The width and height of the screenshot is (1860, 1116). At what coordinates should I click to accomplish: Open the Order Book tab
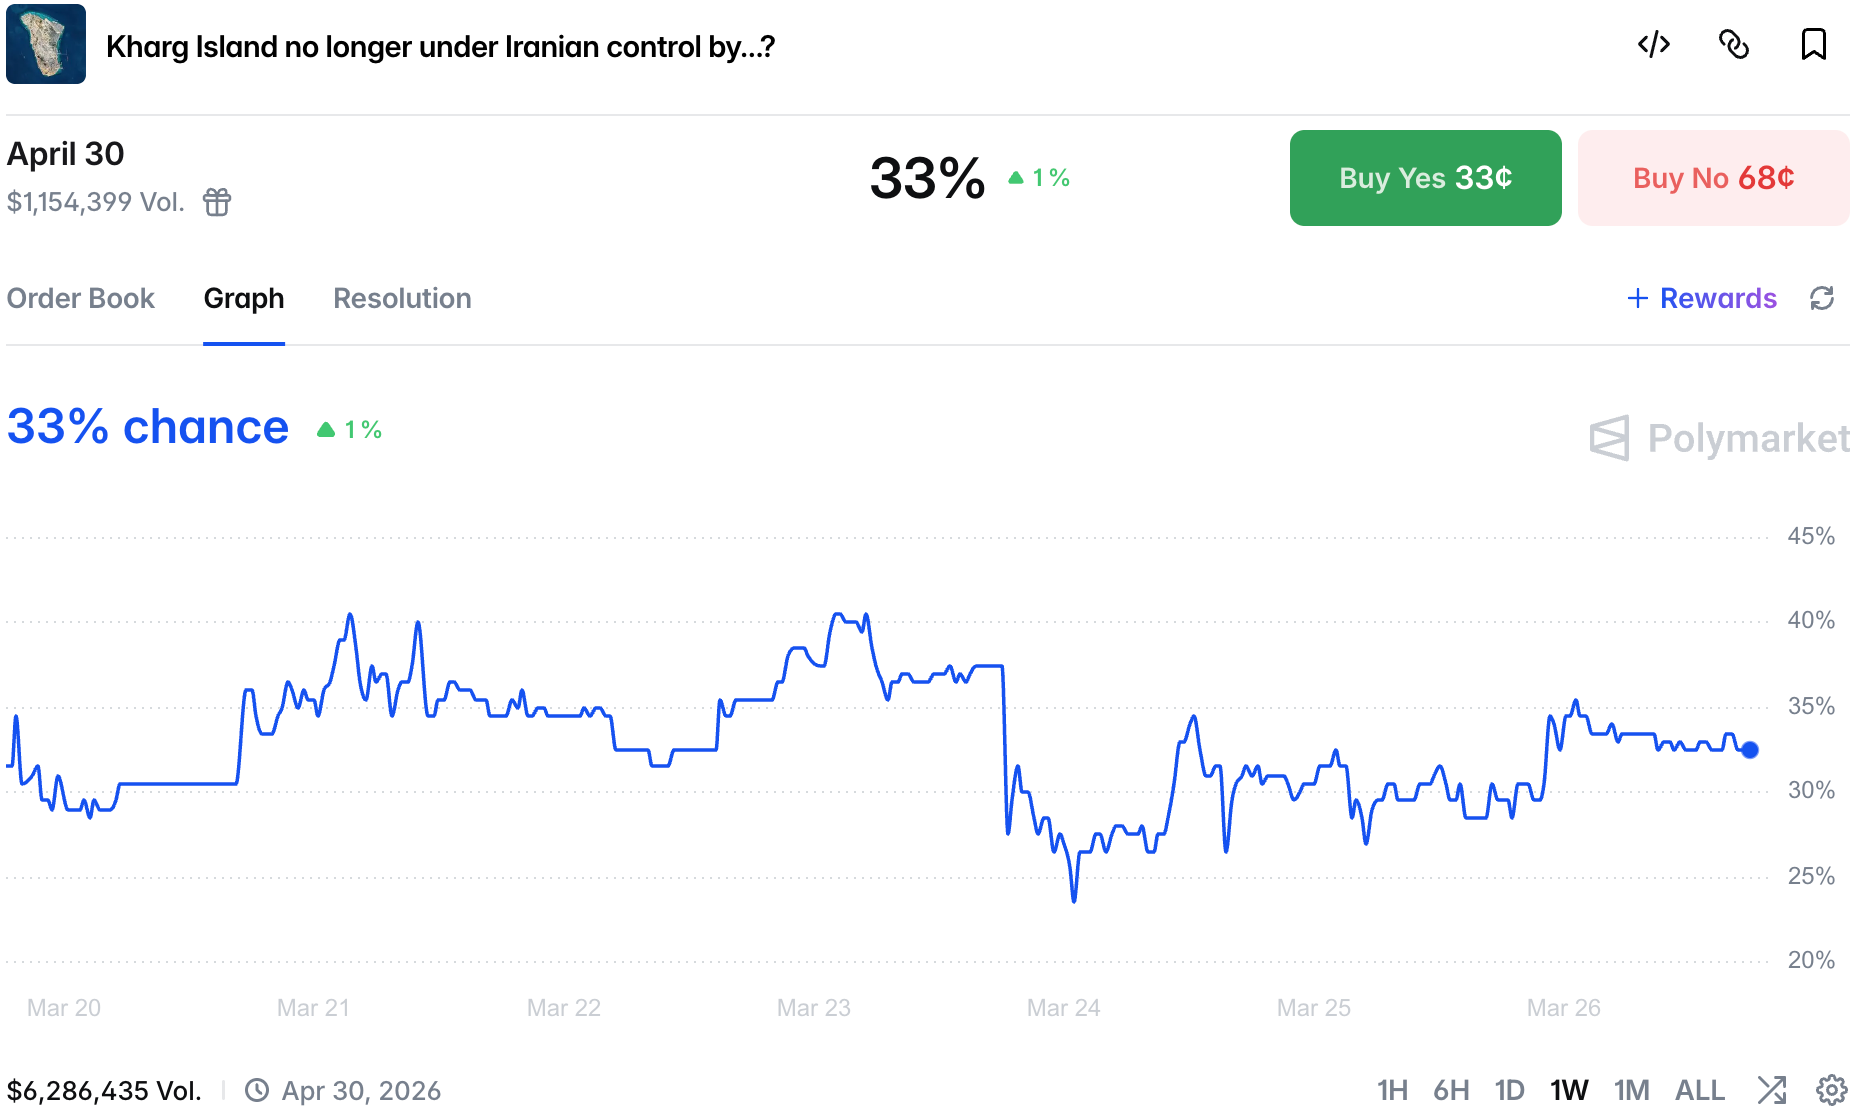81,298
